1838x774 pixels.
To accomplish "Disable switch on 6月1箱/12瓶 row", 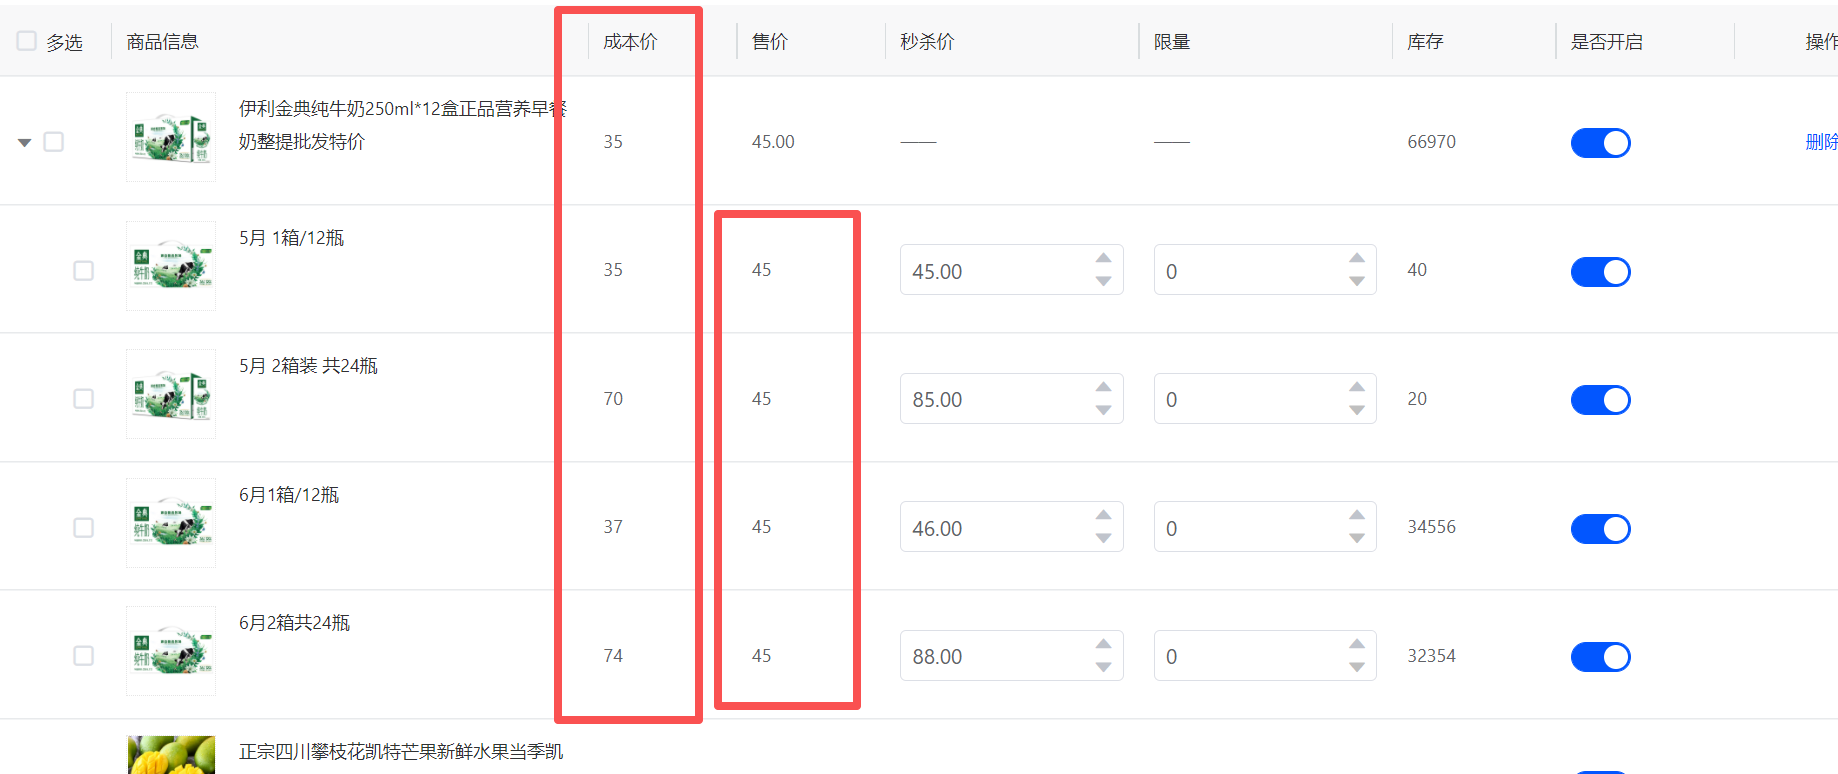I will [1600, 528].
